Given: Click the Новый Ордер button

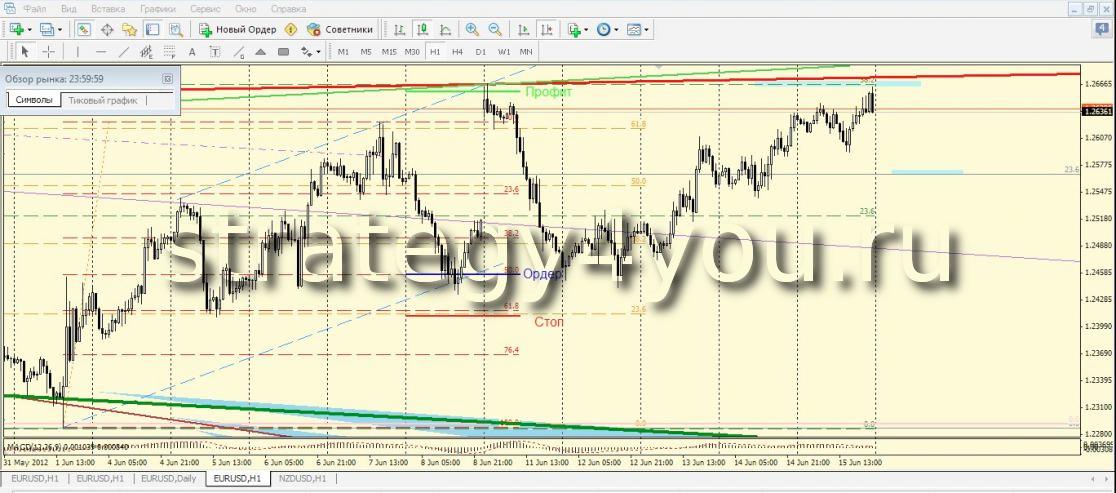Looking at the screenshot, I should pos(239,30).
